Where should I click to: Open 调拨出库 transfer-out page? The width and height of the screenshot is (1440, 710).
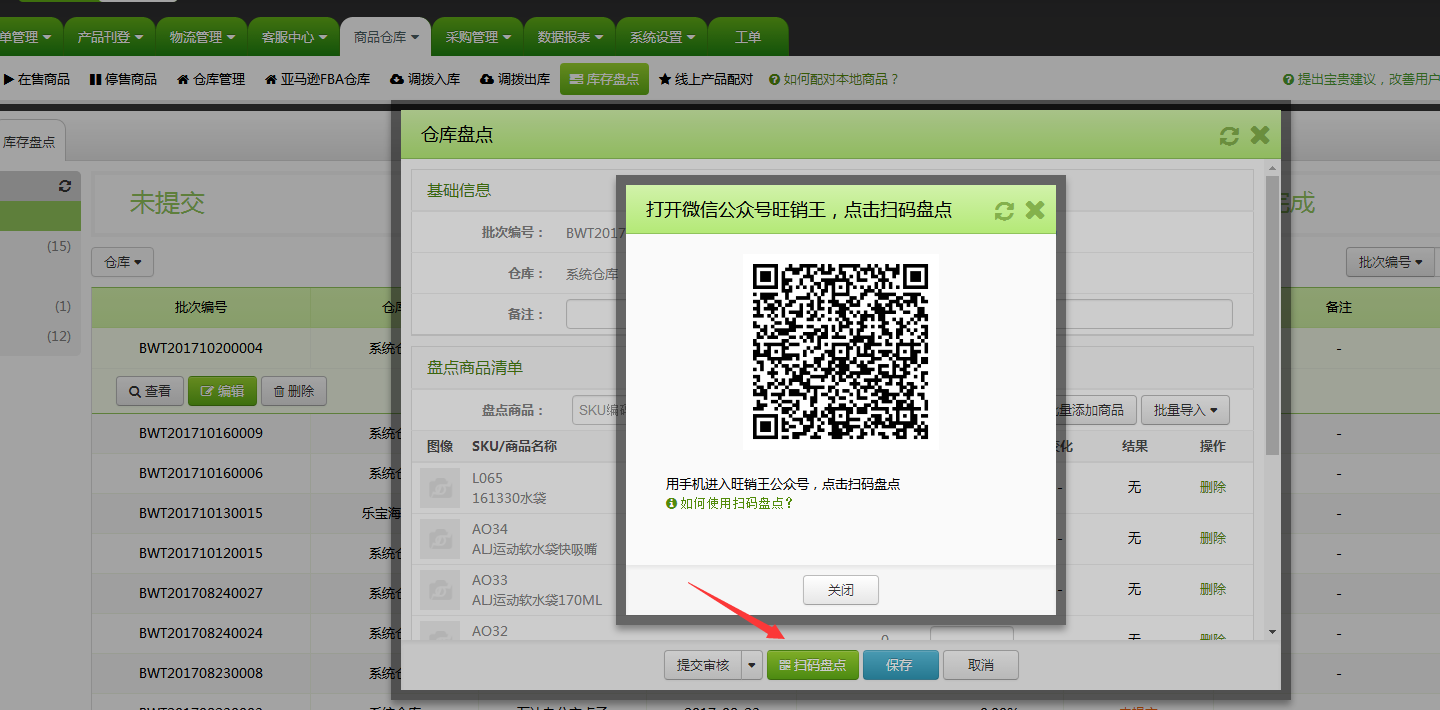515,79
